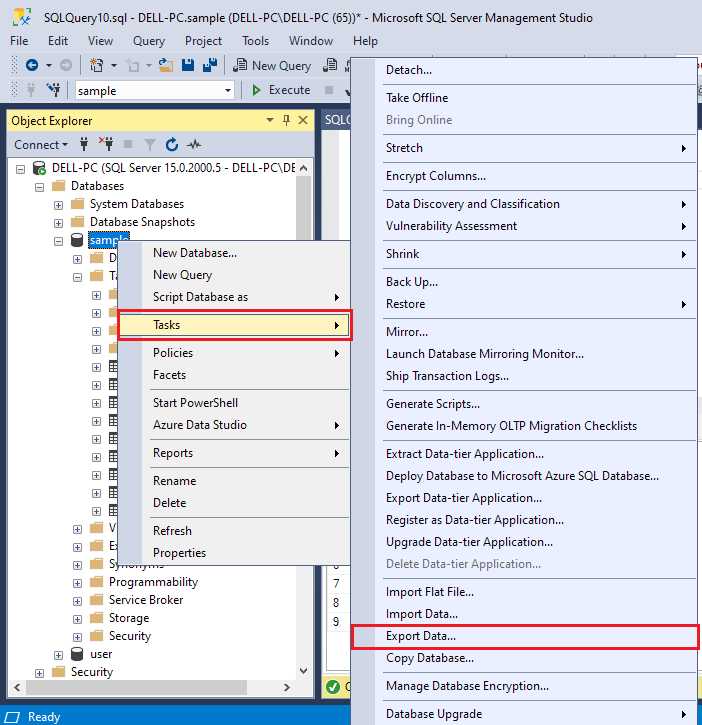Pin the Object Explorer panel with pushpin
The image size is (702, 725).
[287, 120]
